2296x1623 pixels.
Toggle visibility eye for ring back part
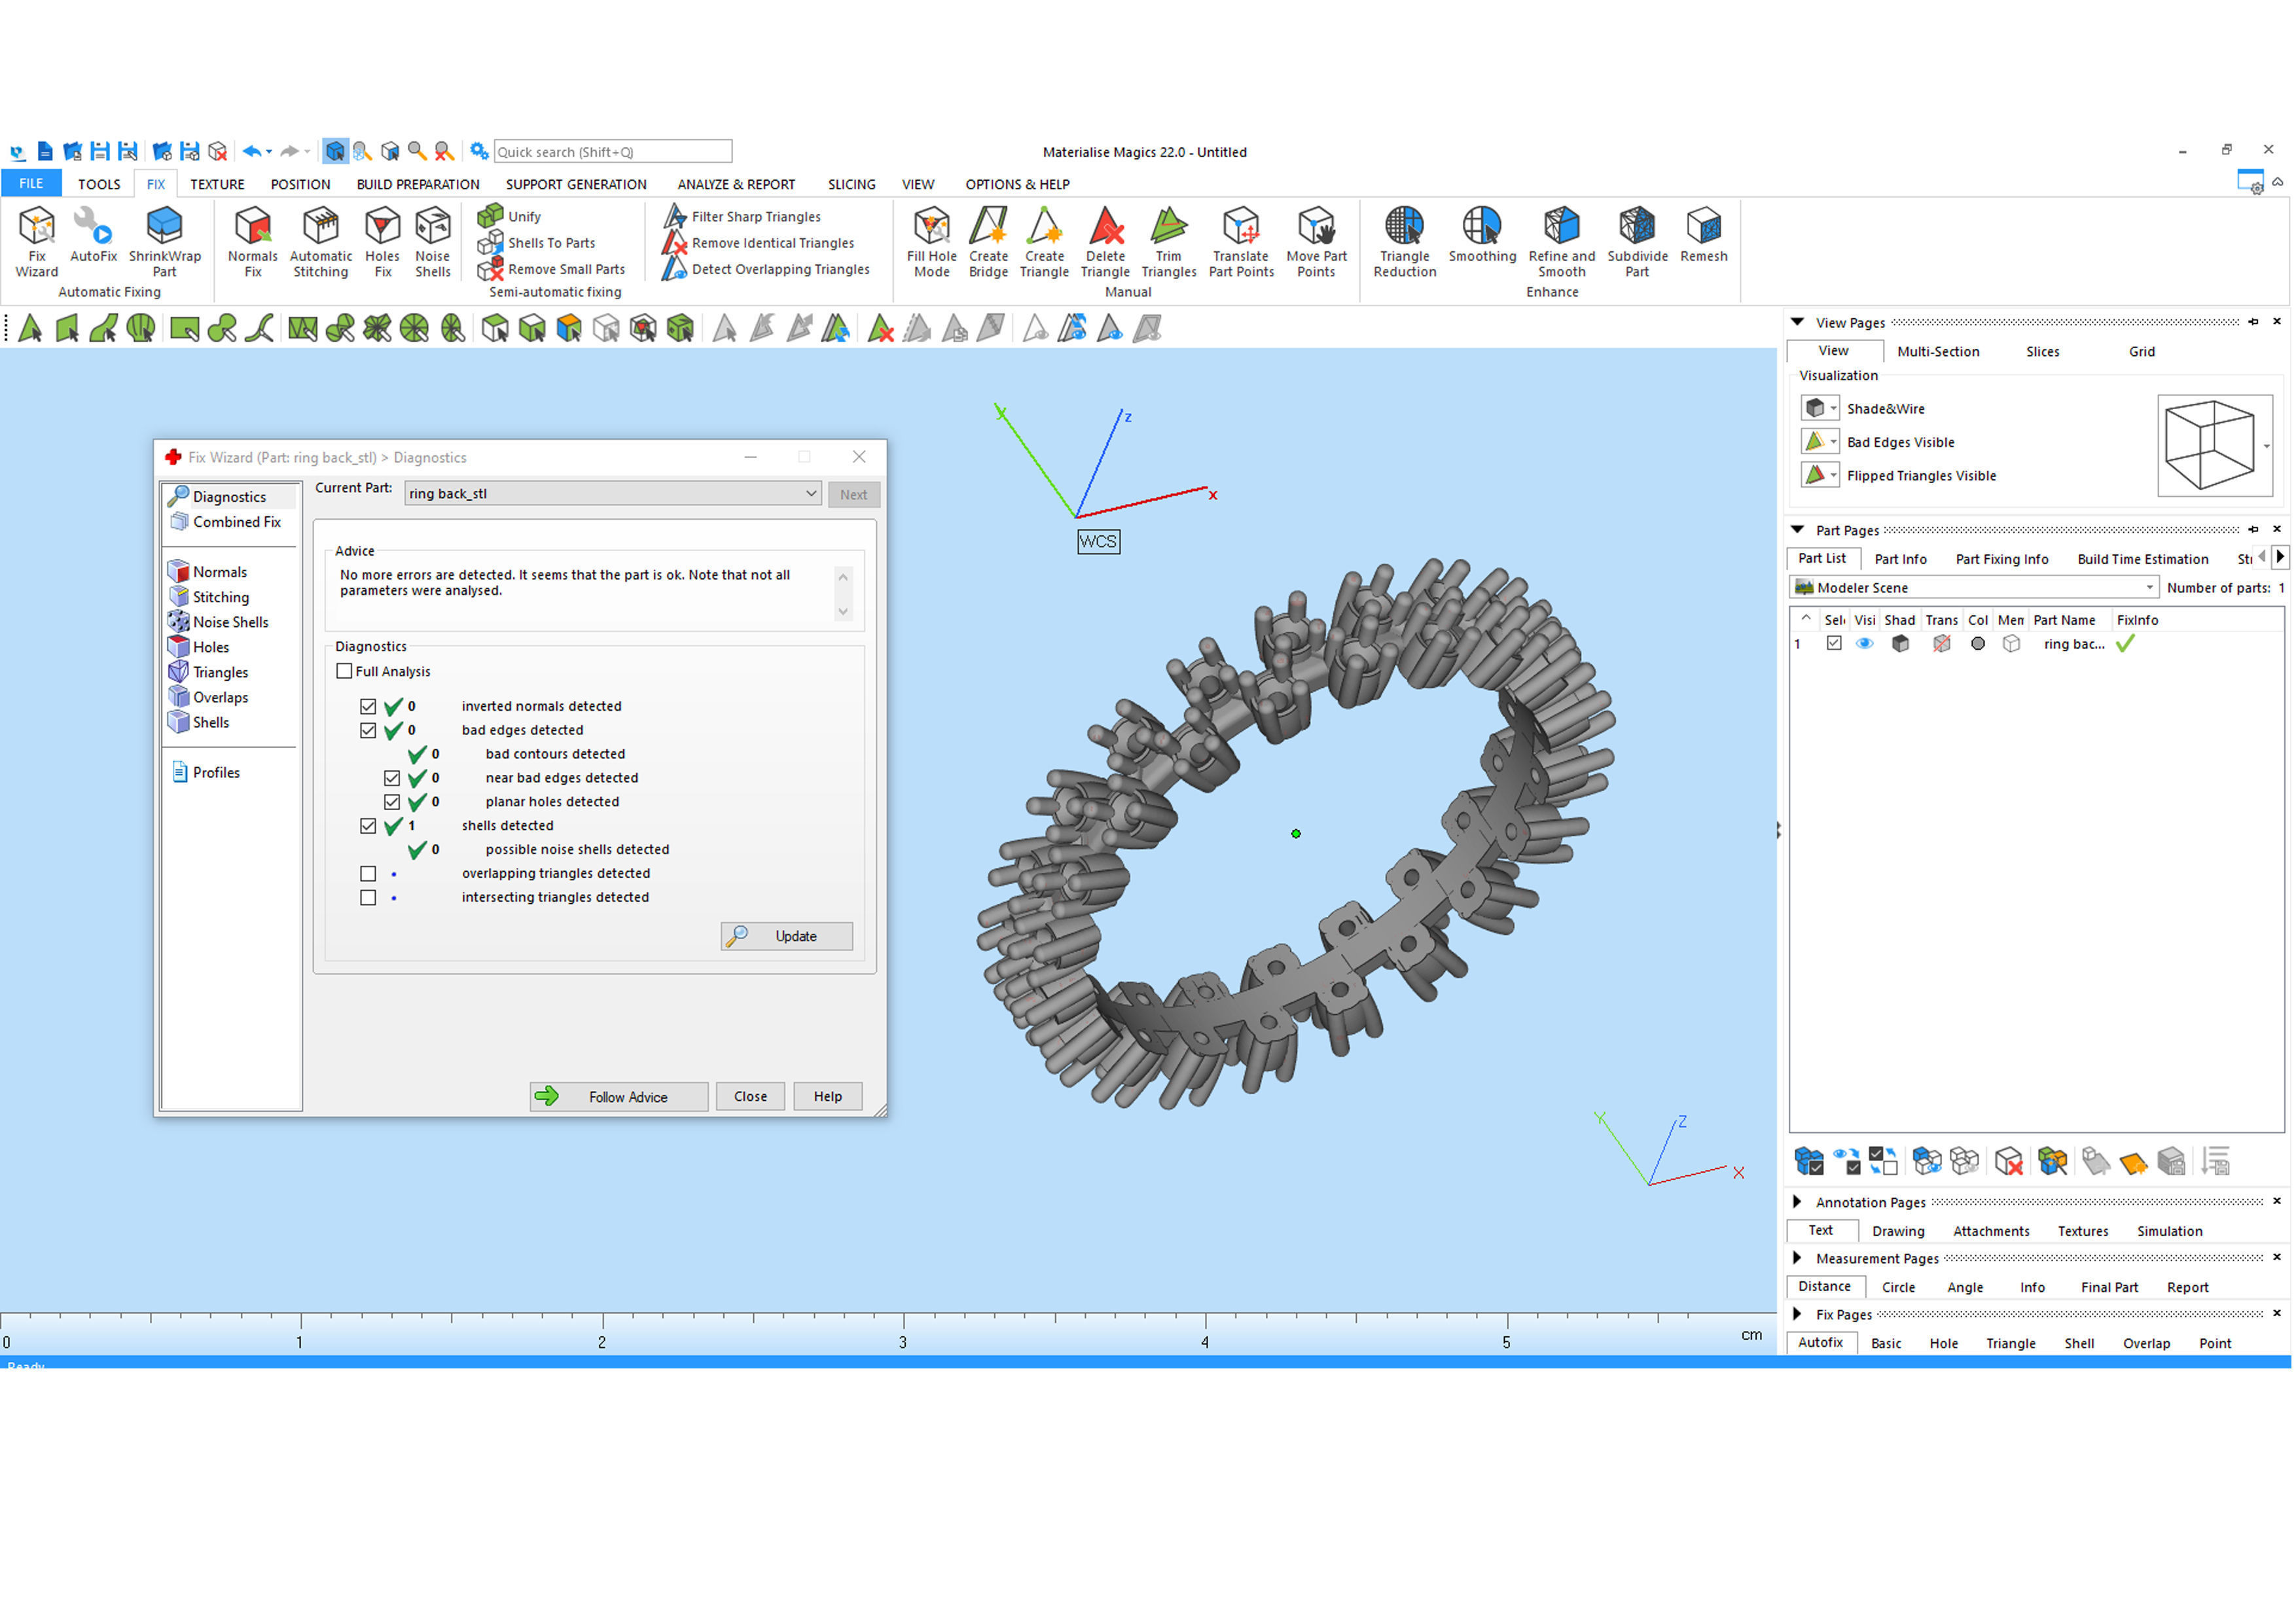tap(1864, 645)
